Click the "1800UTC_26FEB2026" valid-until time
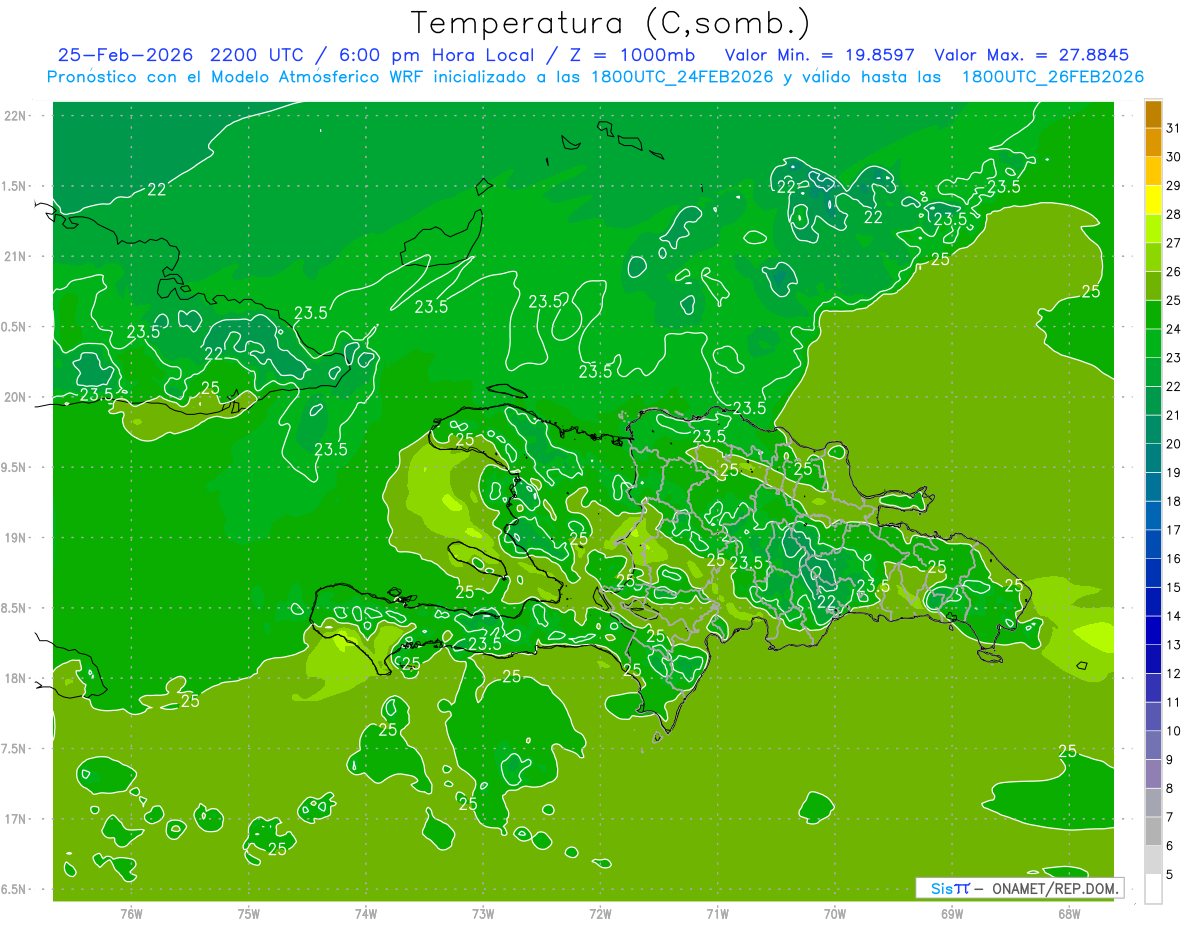The width and height of the screenshot is (1200, 927). [1053, 77]
